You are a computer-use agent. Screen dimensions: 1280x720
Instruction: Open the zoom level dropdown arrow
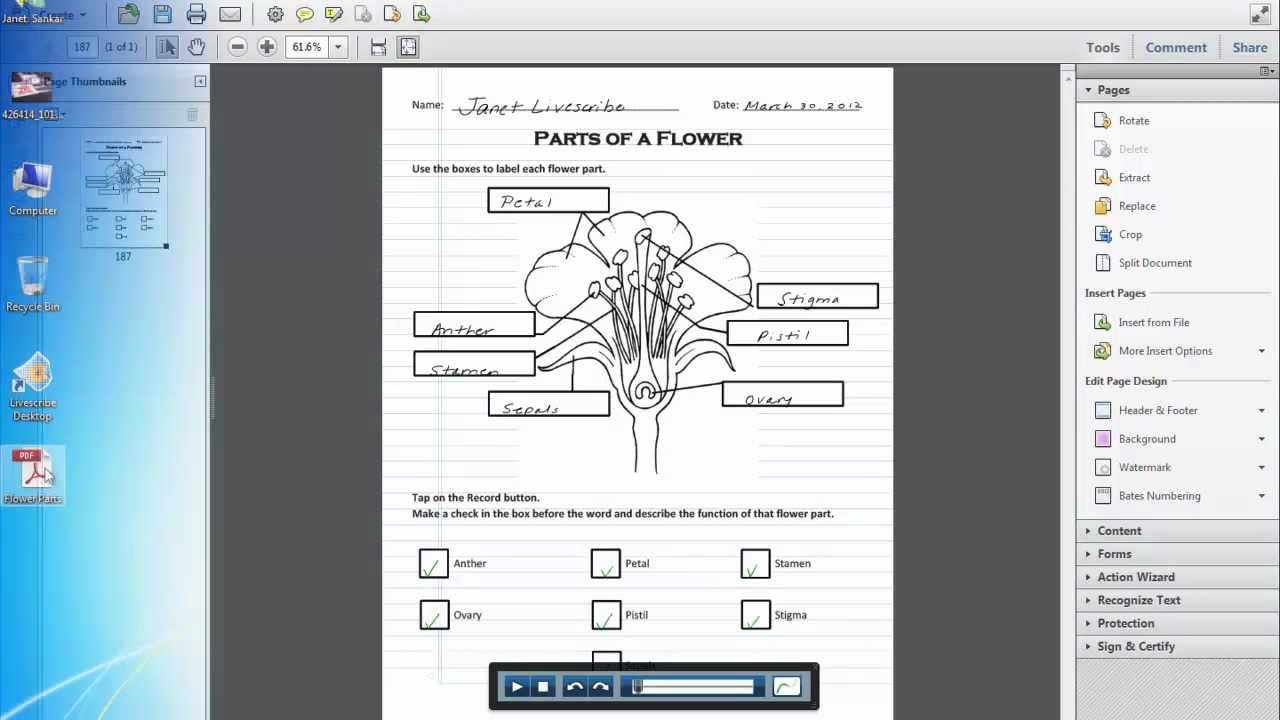(338, 47)
